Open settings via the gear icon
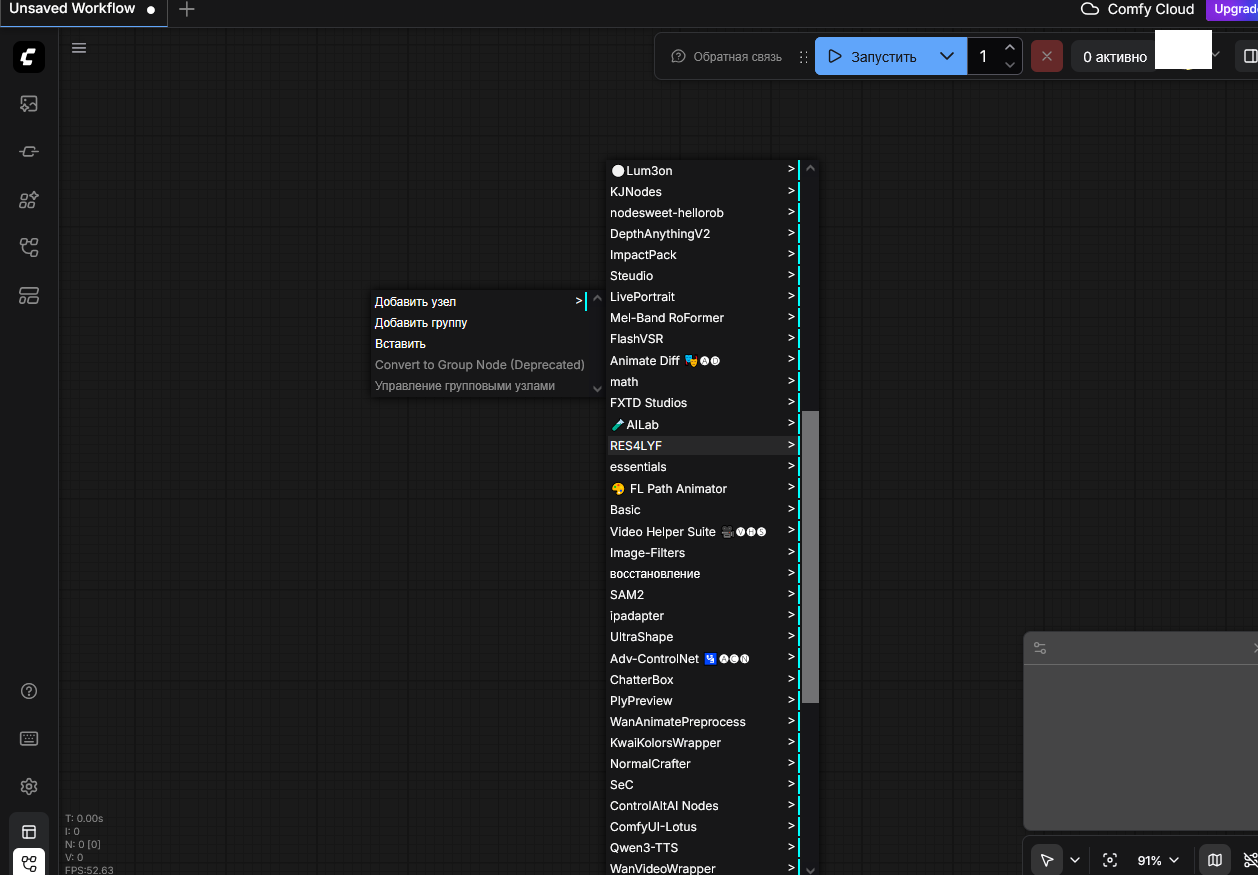This screenshot has height=875, width=1258. (29, 787)
